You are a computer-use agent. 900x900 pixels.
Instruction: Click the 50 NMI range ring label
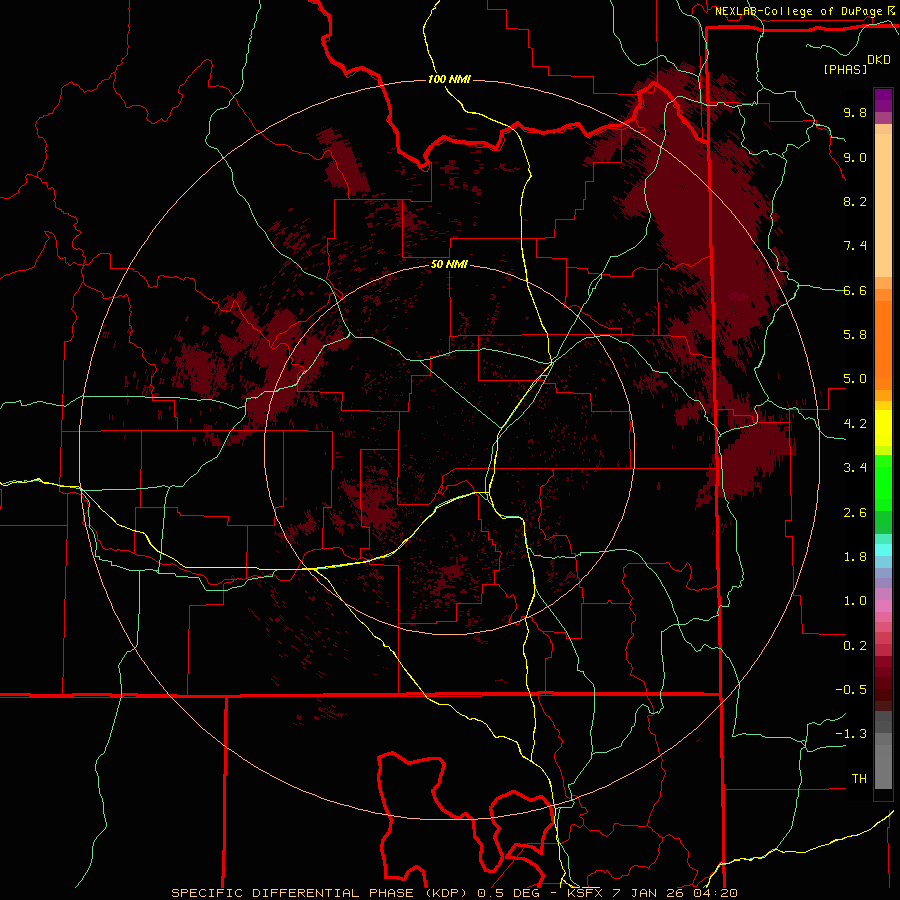tap(449, 265)
